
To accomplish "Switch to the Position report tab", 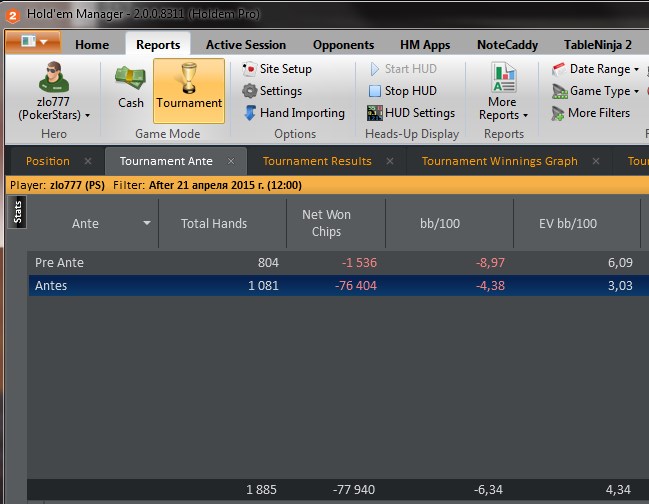I will pyautogui.click(x=48, y=161).
